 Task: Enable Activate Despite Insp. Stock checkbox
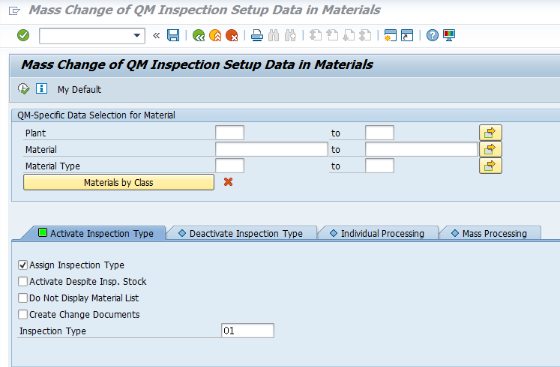point(23,281)
